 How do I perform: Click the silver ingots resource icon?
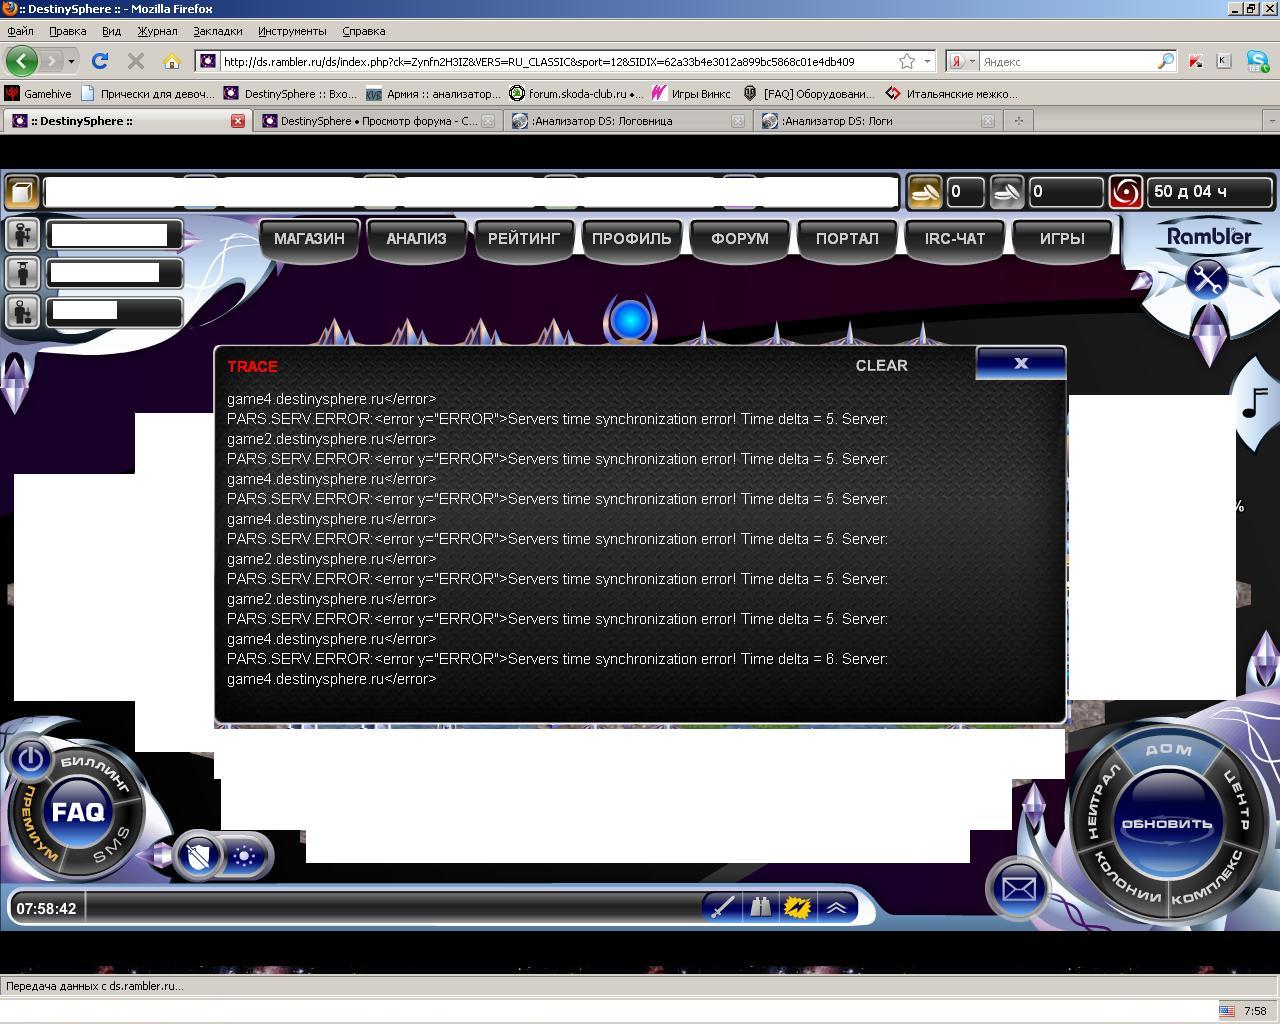coord(1007,192)
